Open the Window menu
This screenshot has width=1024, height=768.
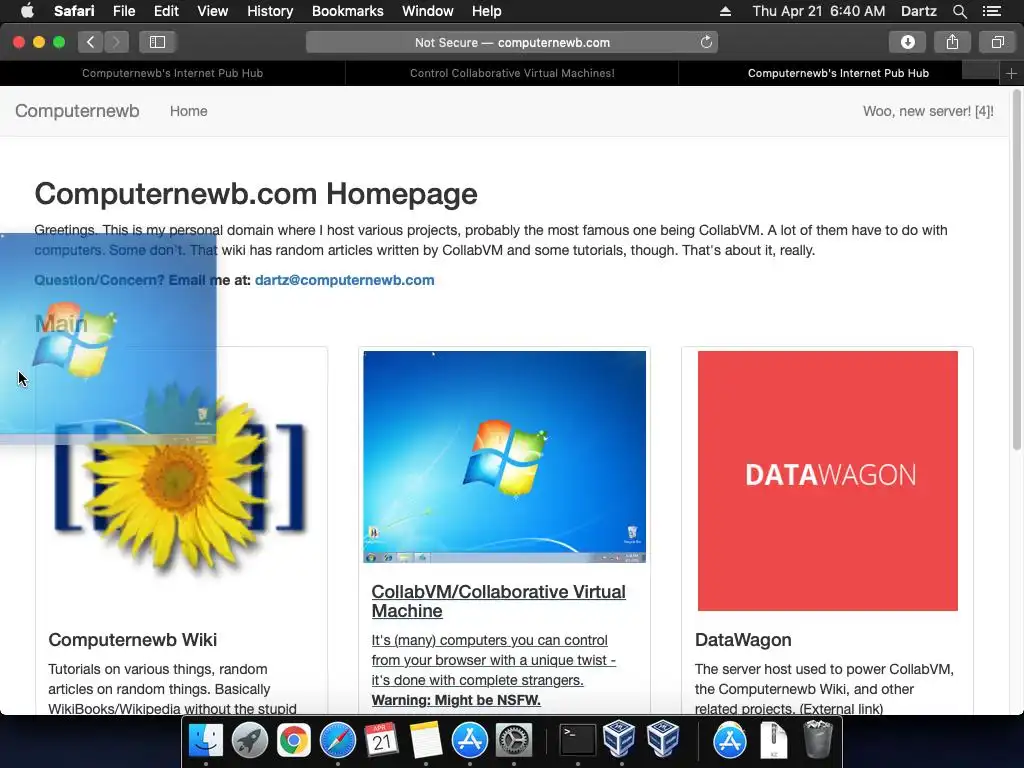tap(428, 11)
